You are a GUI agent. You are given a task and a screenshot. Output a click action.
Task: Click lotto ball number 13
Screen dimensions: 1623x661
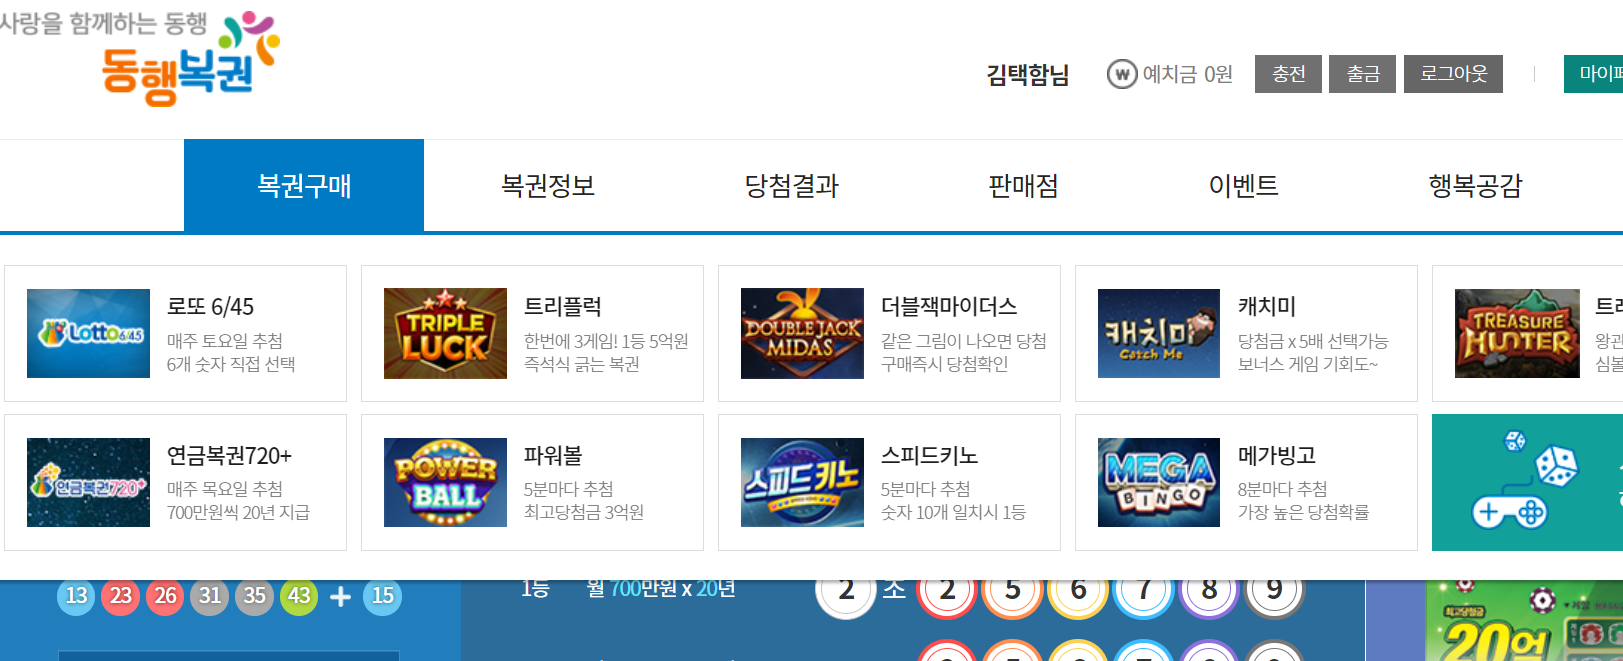[x=76, y=596]
